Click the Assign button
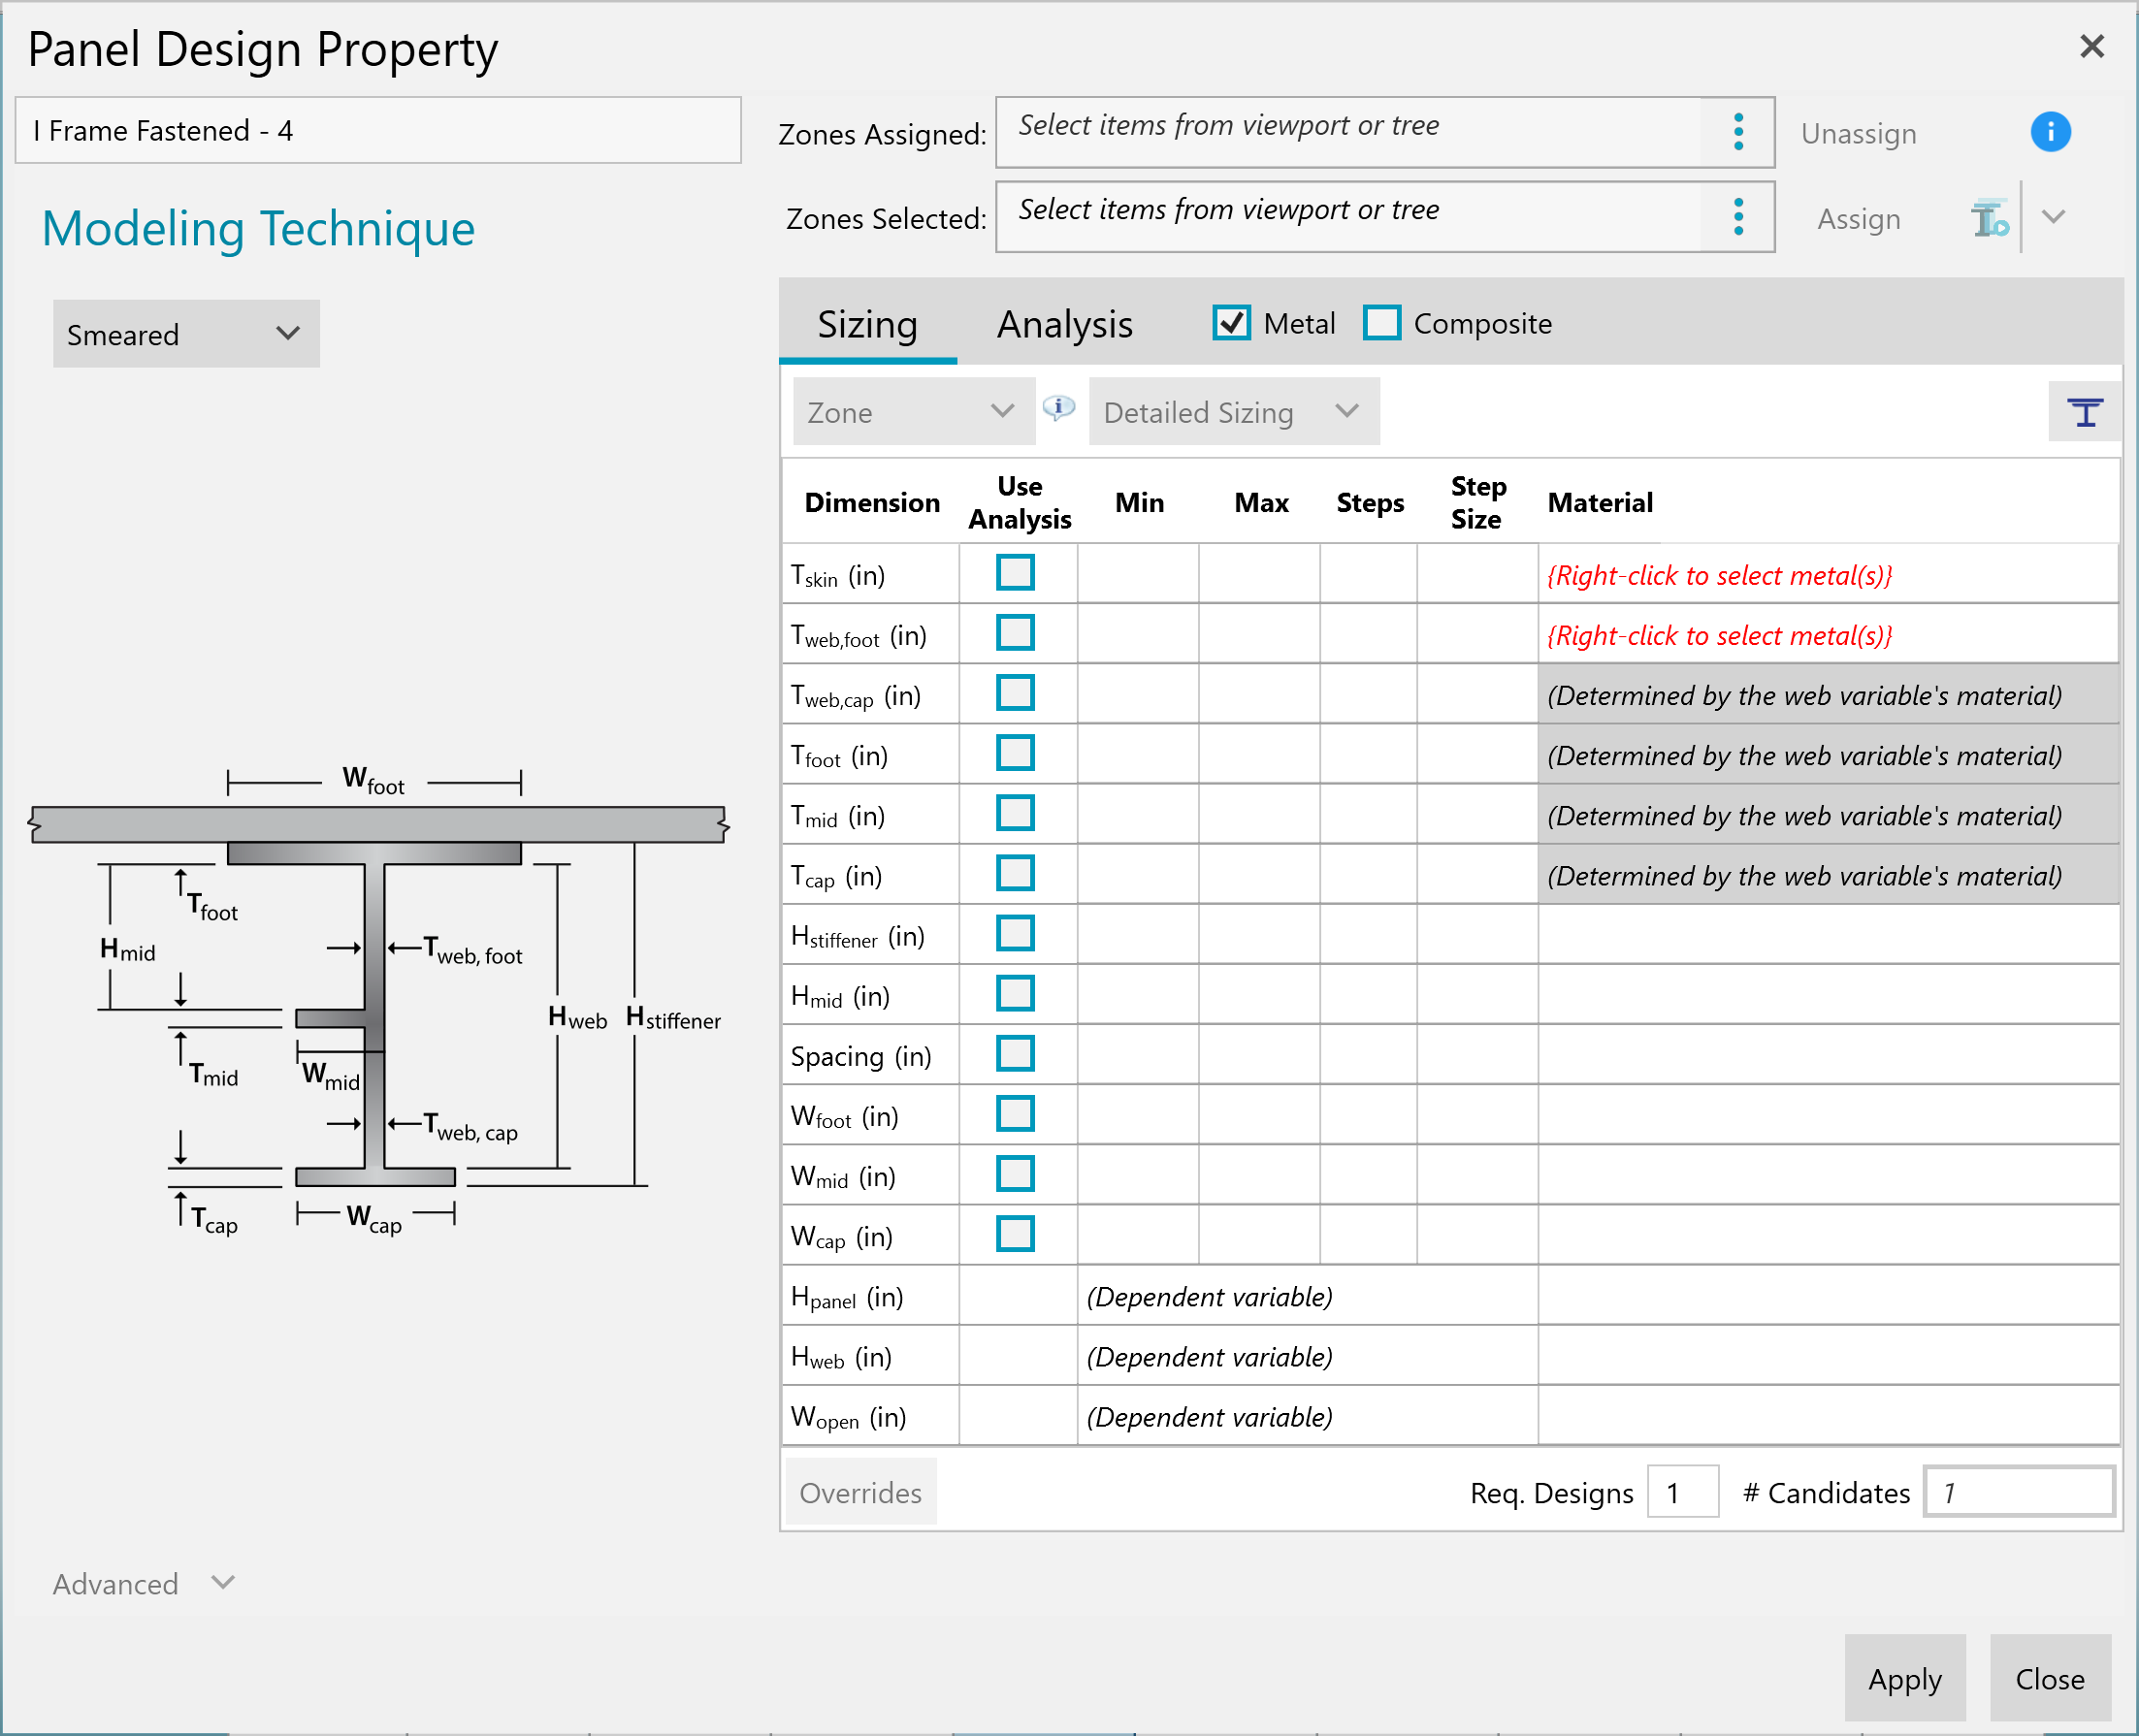2139x1736 pixels. coord(1858,219)
